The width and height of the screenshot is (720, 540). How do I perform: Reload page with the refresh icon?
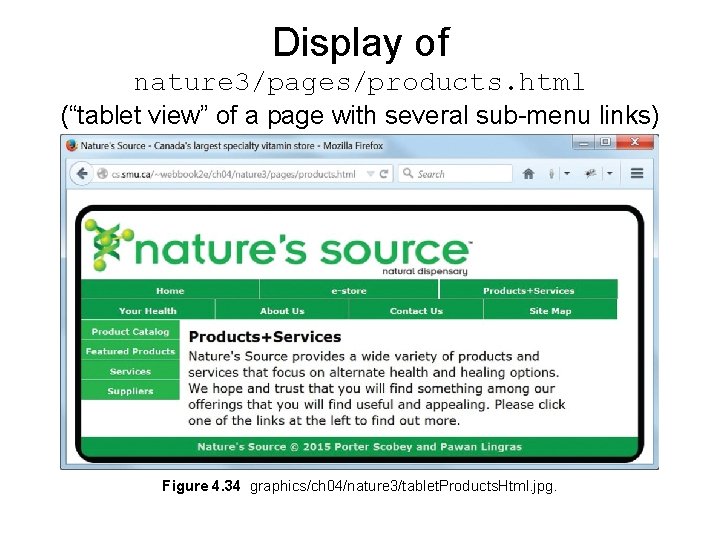384,174
